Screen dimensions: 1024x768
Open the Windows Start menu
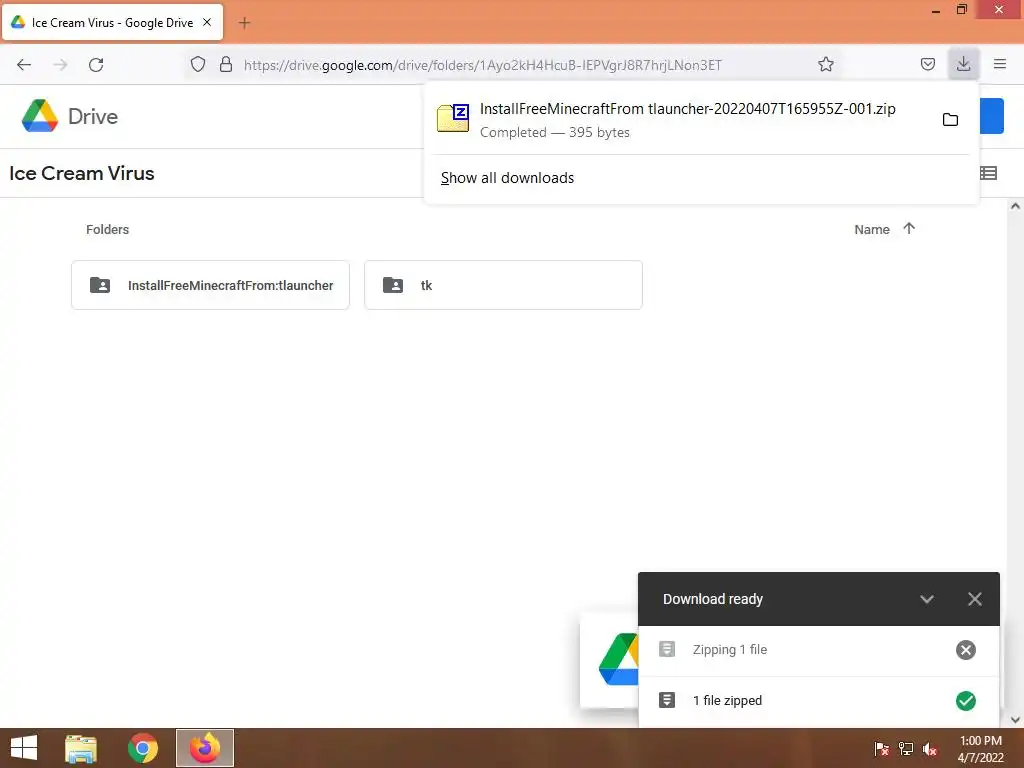(24, 748)
